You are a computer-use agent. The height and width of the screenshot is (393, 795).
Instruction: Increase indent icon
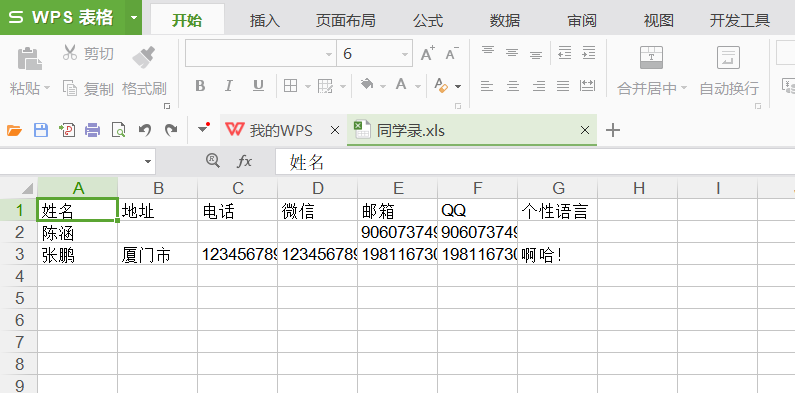point(589,53)
